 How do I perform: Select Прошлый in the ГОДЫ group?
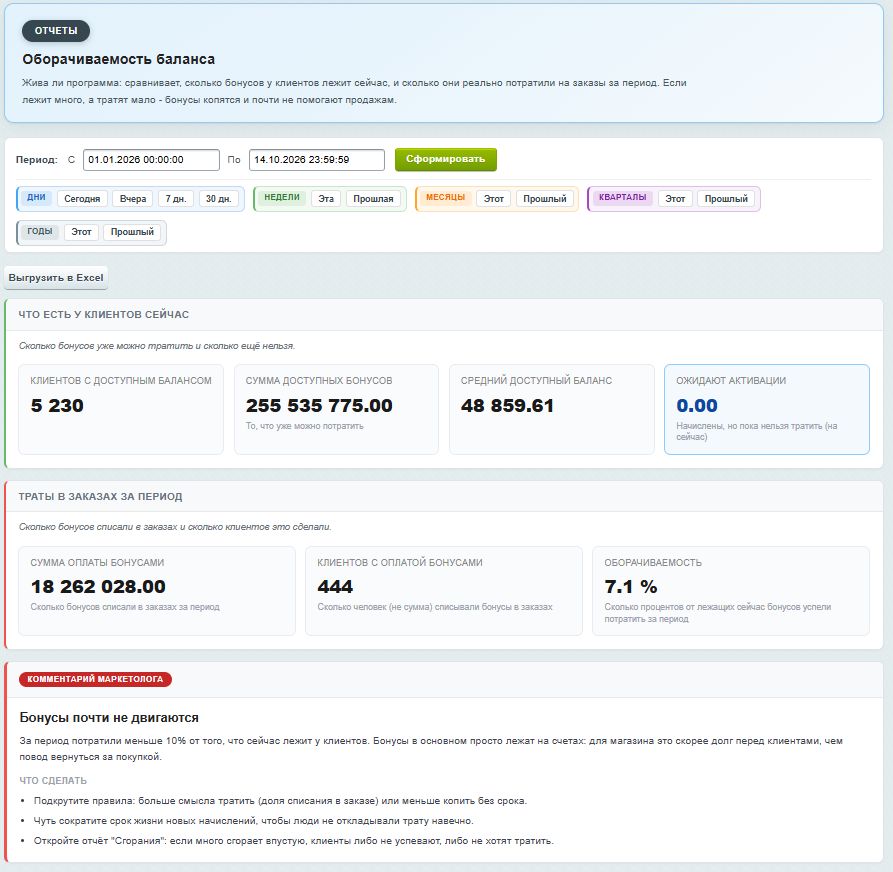tap(132, 232)
